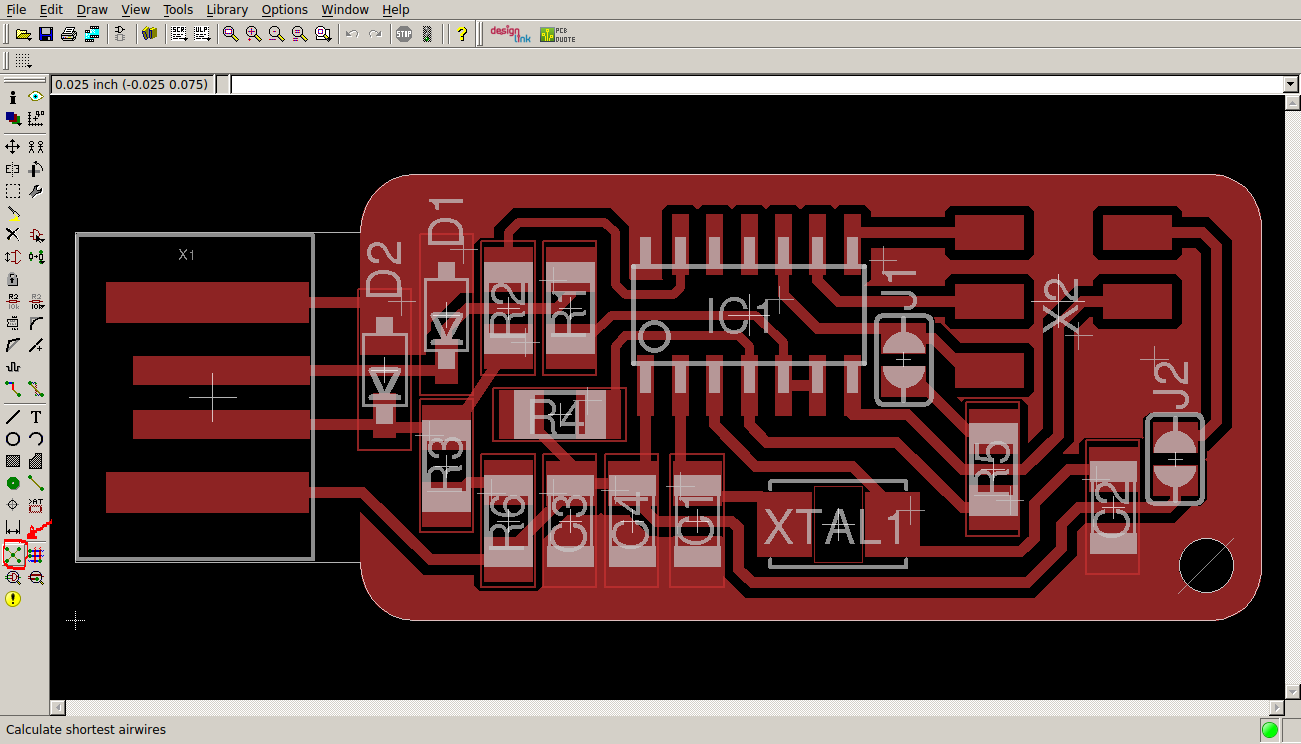The height and width of the screenshot is (744, 1301).
Task: Select the Value tool
Action: tap(36, 301)
